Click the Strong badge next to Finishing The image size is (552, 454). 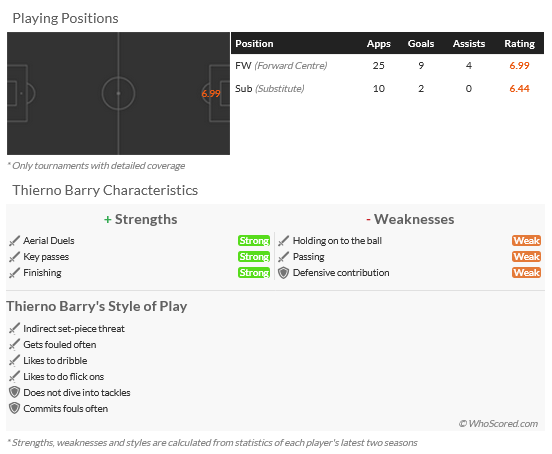click(254, 273)
